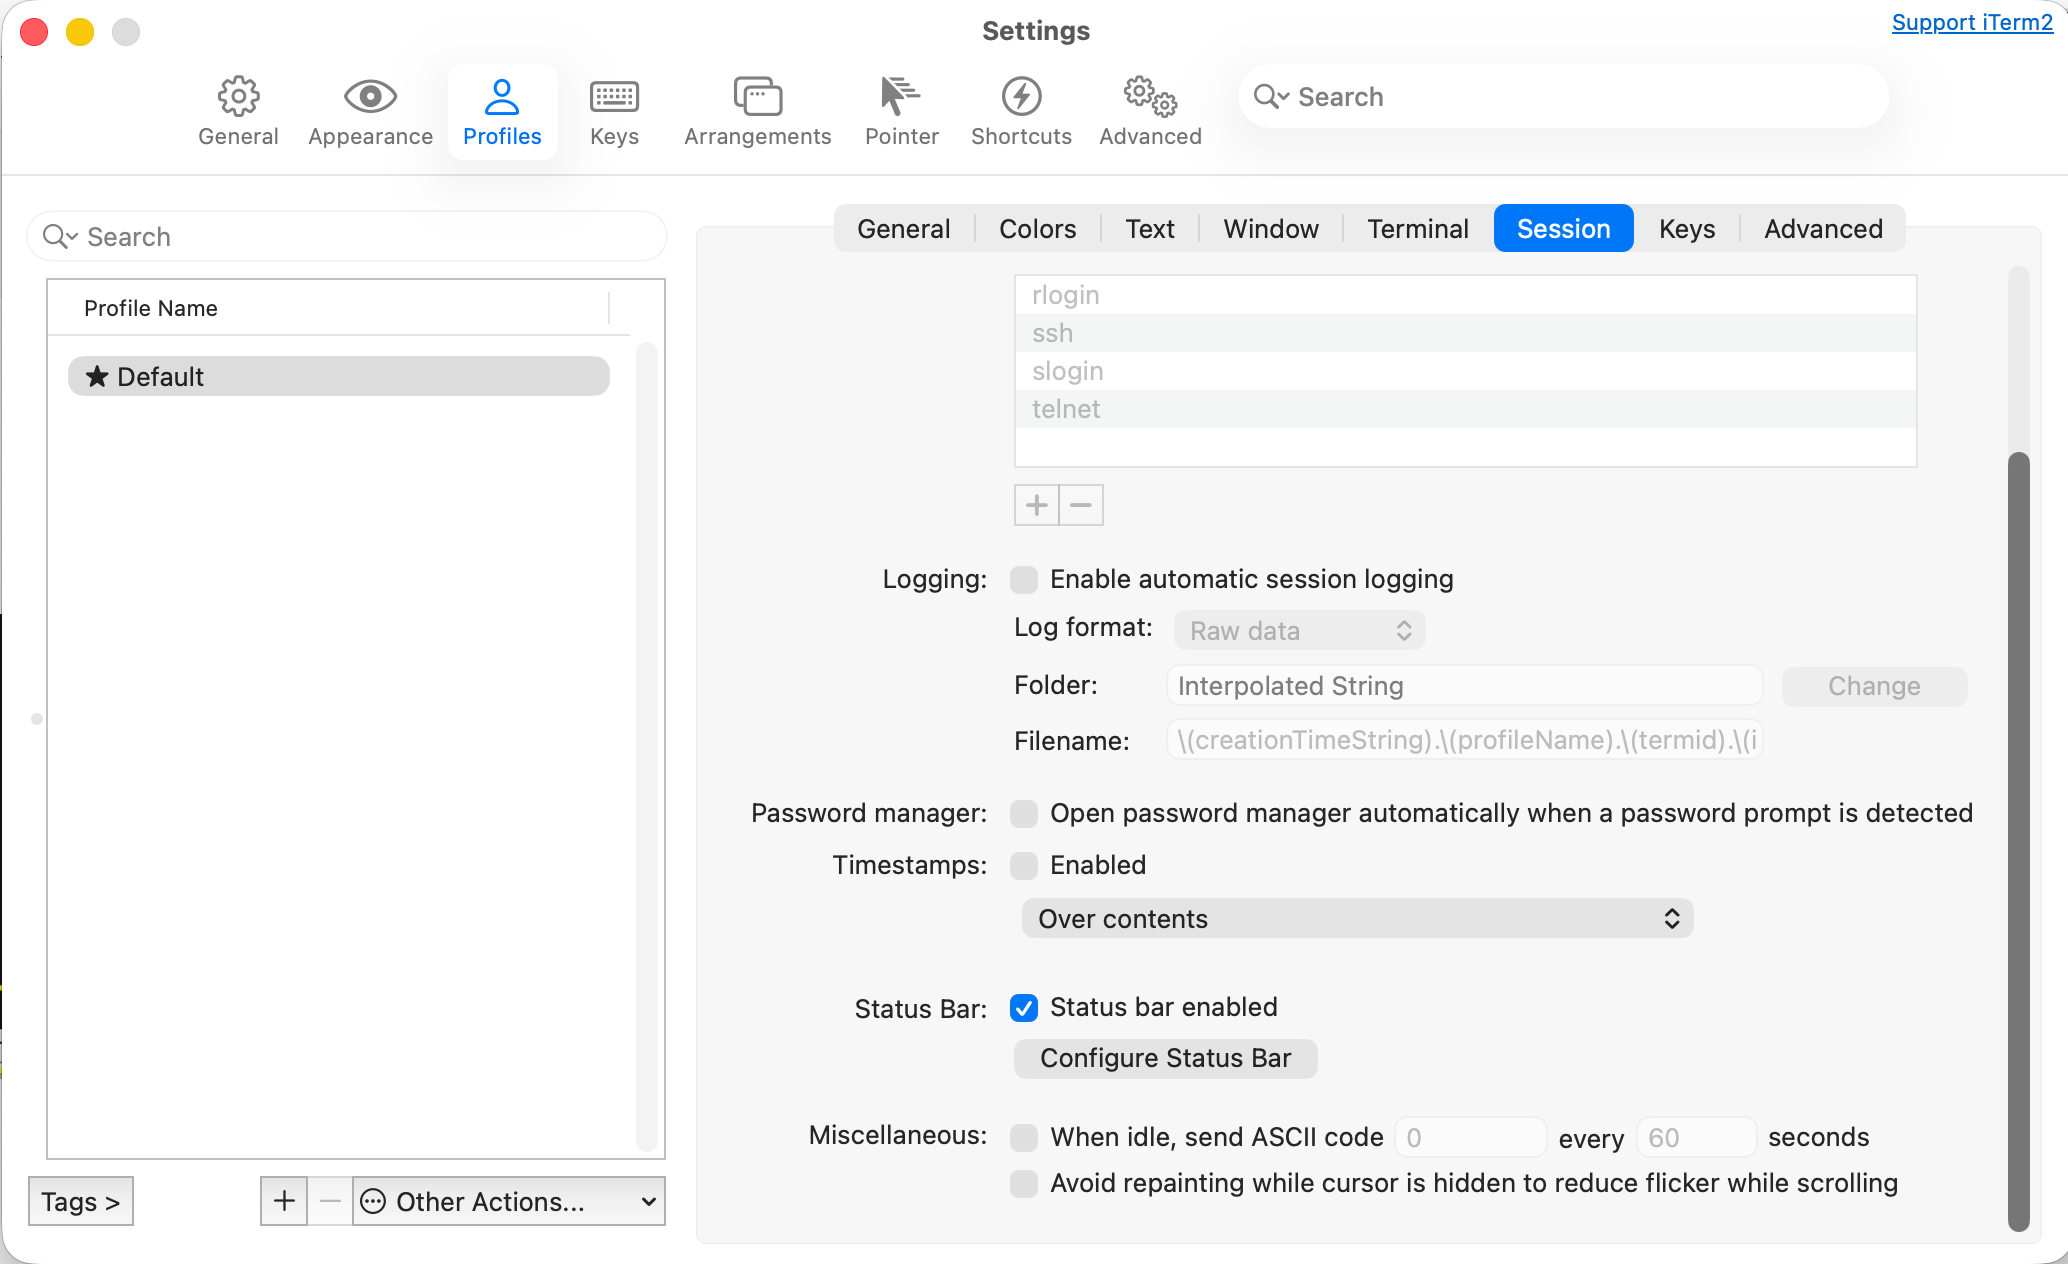This screenshot has height=1264, width=2068.
Task: Open Arrangements window icon
Action: [x=757, y=97]
